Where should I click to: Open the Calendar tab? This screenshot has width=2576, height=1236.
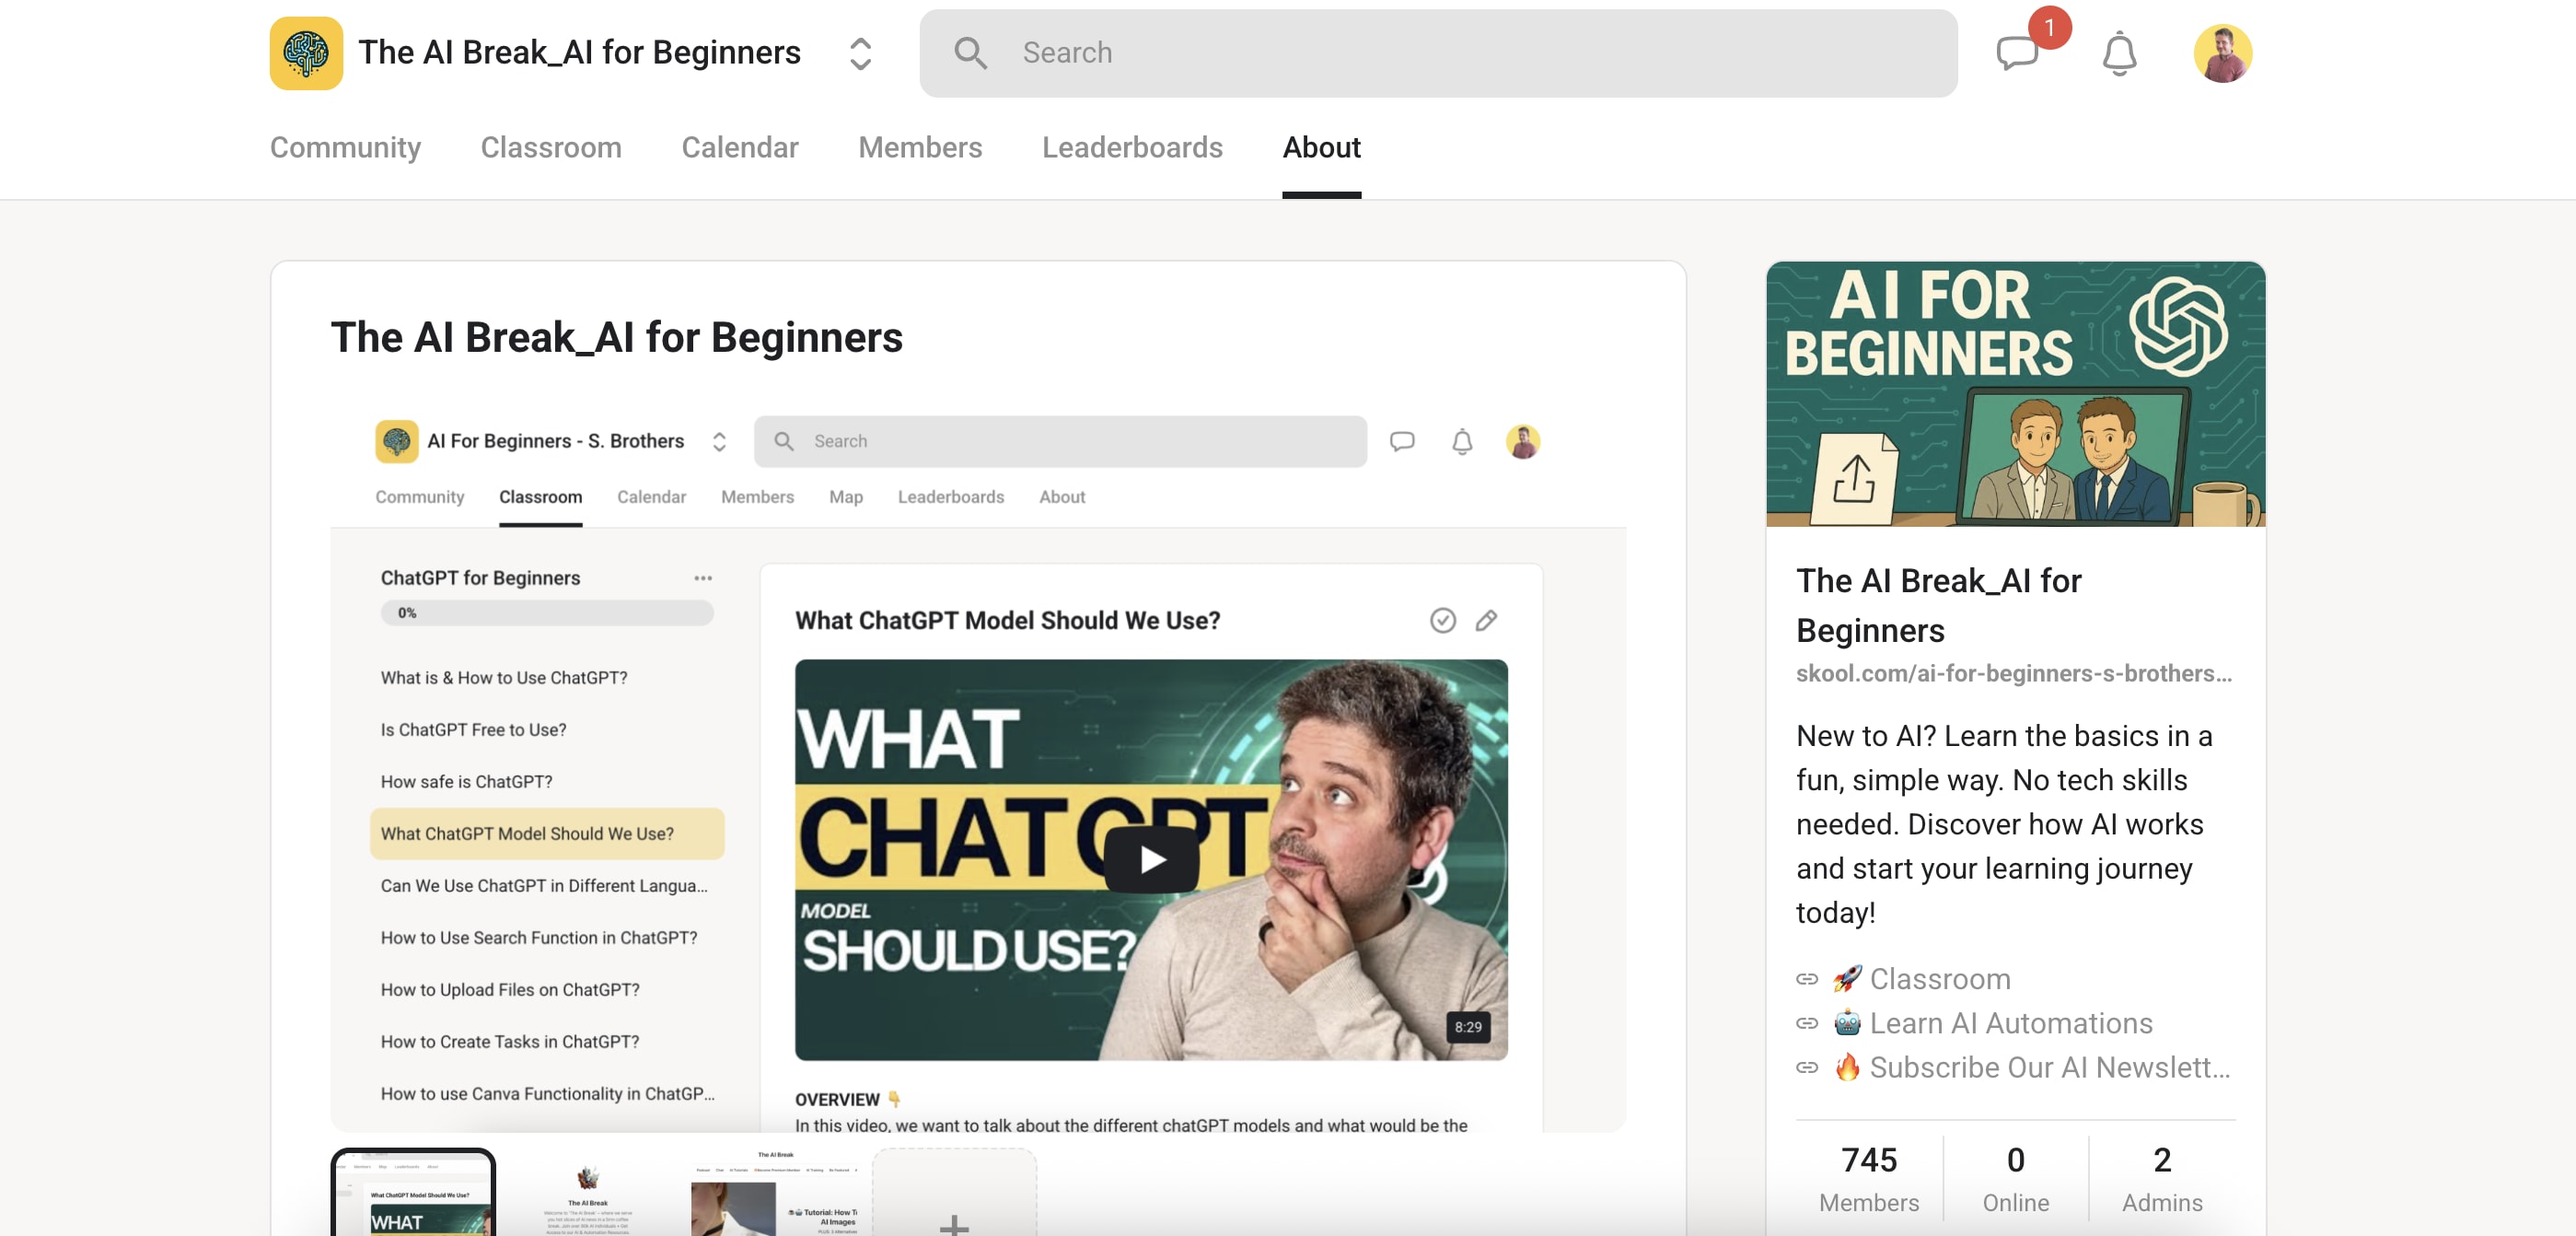point(739,147)
